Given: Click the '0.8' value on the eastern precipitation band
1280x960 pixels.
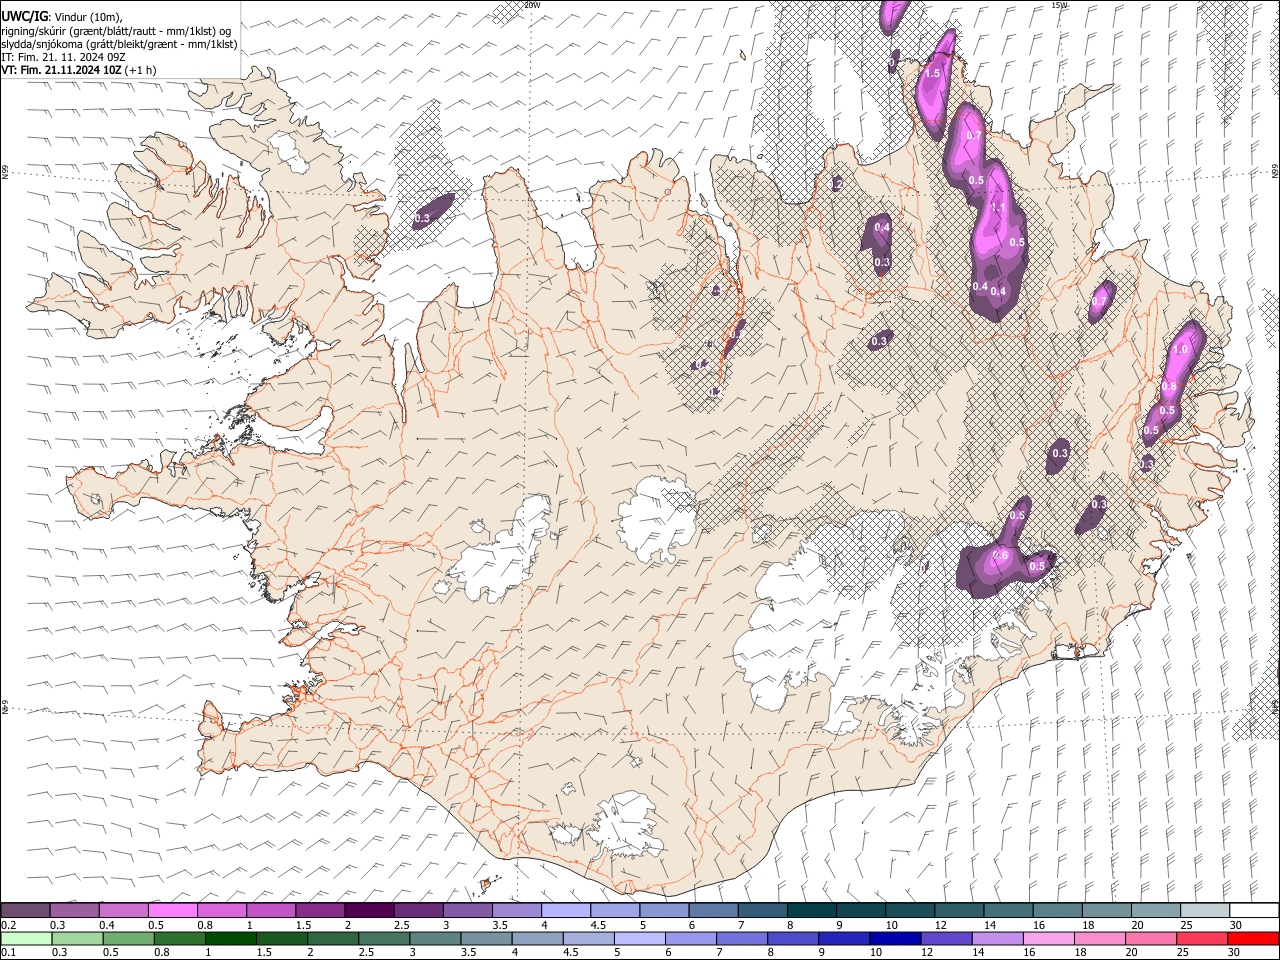Looking at the screenshot, I should [x=1169, y=387].
